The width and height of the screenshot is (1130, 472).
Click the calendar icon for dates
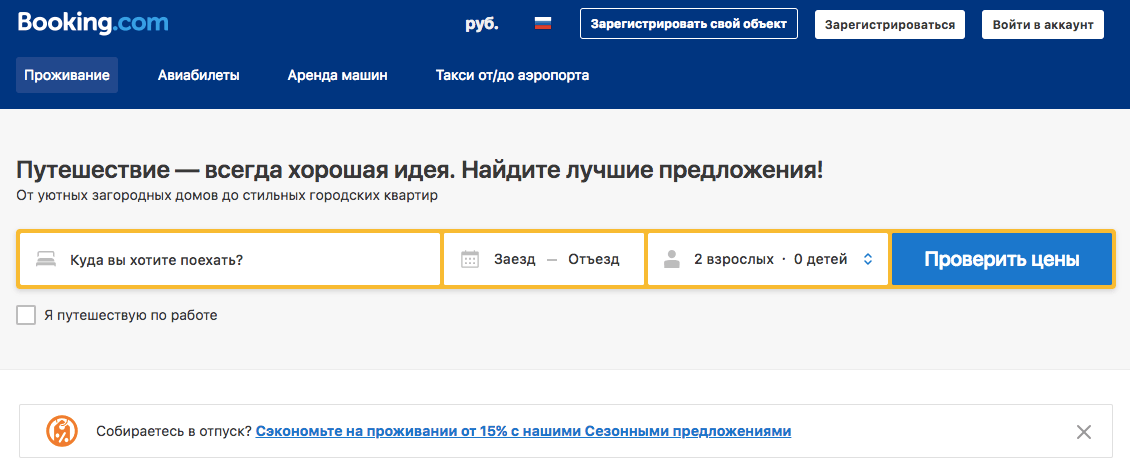(x=470, y=259)
